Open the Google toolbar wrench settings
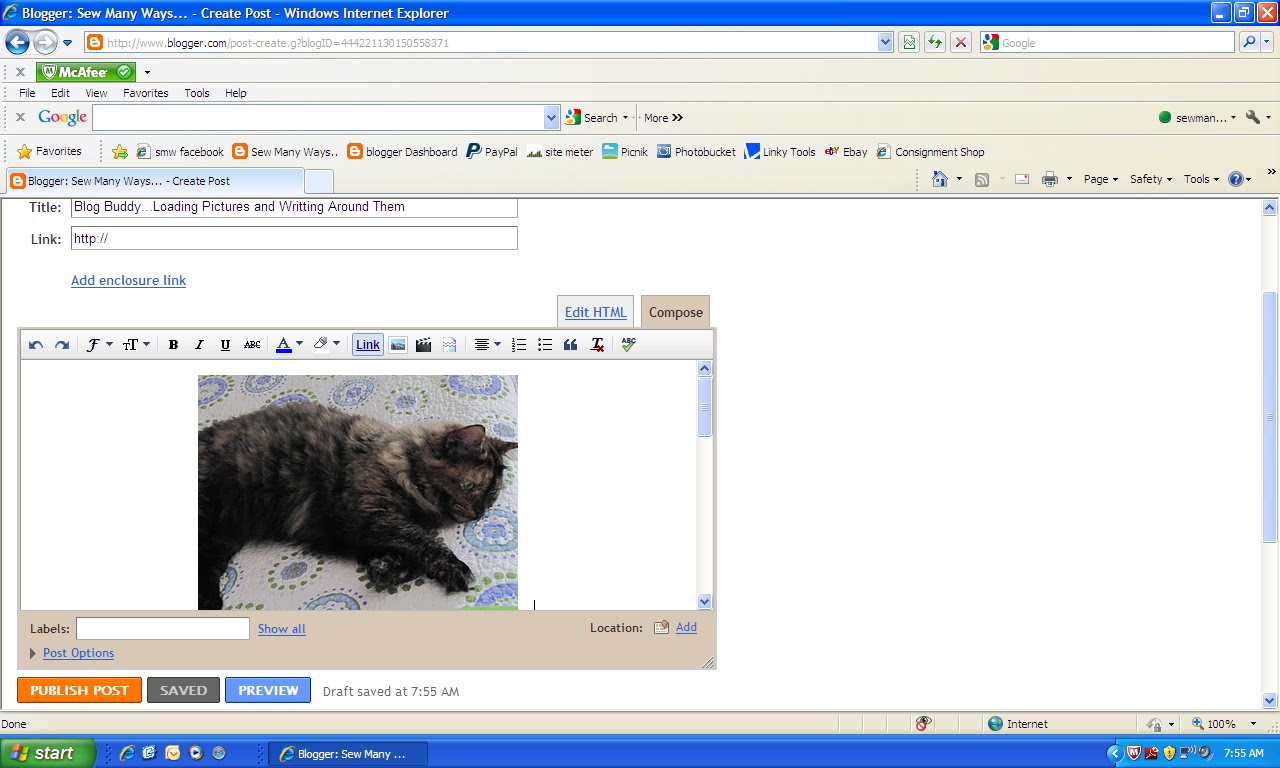The height and width of the screenshot is (768, 1280). tap(1258, 117)
